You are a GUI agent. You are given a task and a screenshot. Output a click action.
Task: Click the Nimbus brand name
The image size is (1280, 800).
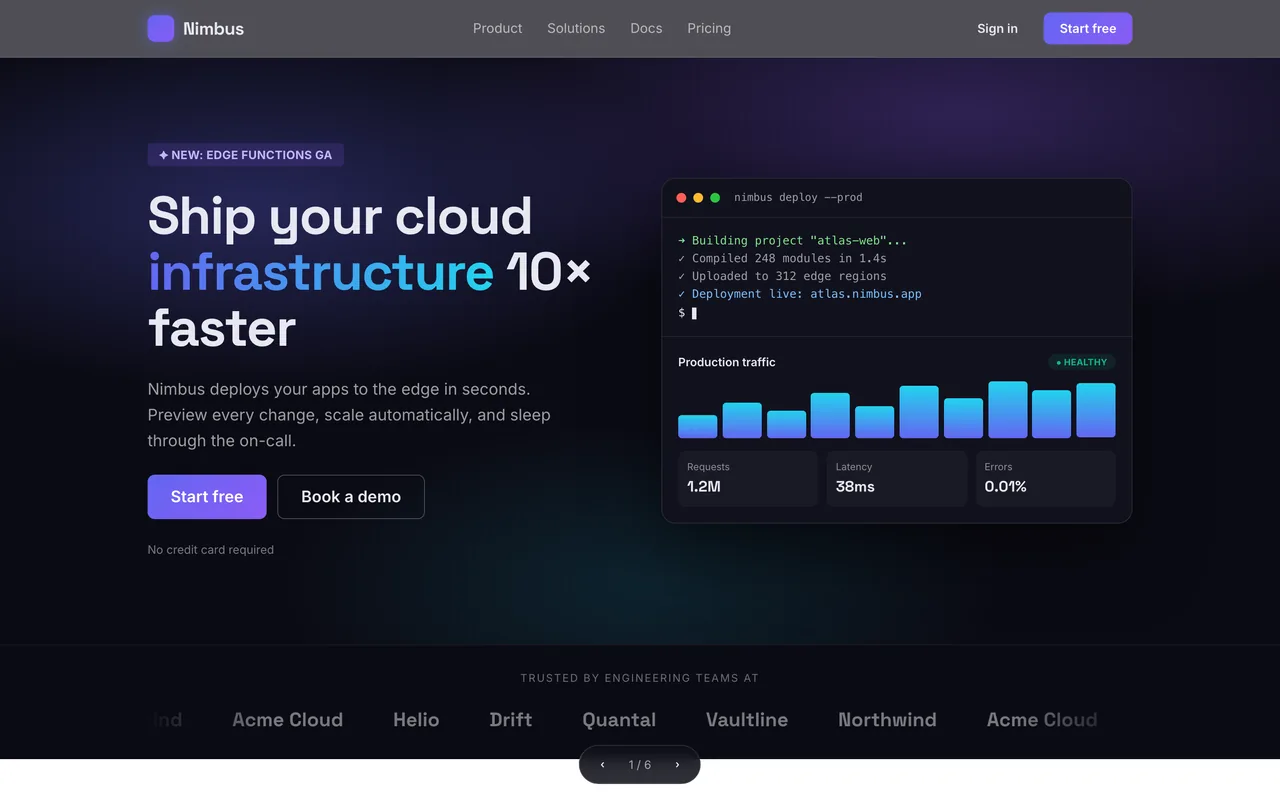pyautogui.click(x=213, y=28)
